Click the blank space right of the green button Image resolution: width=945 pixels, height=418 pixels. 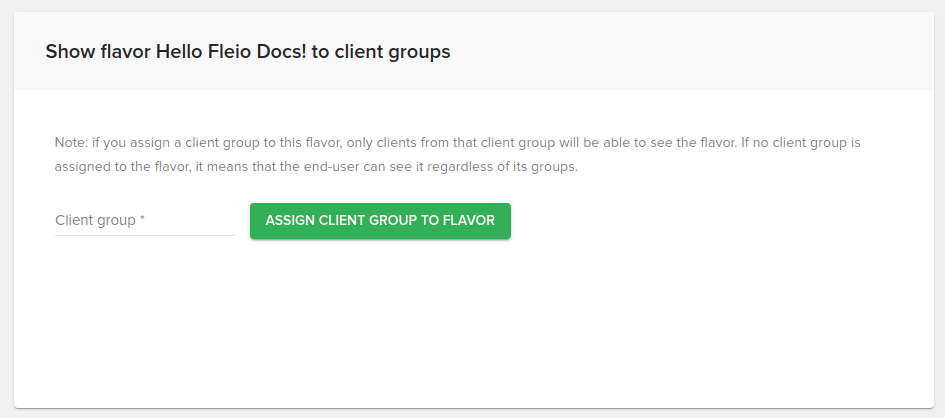[700, 221]
